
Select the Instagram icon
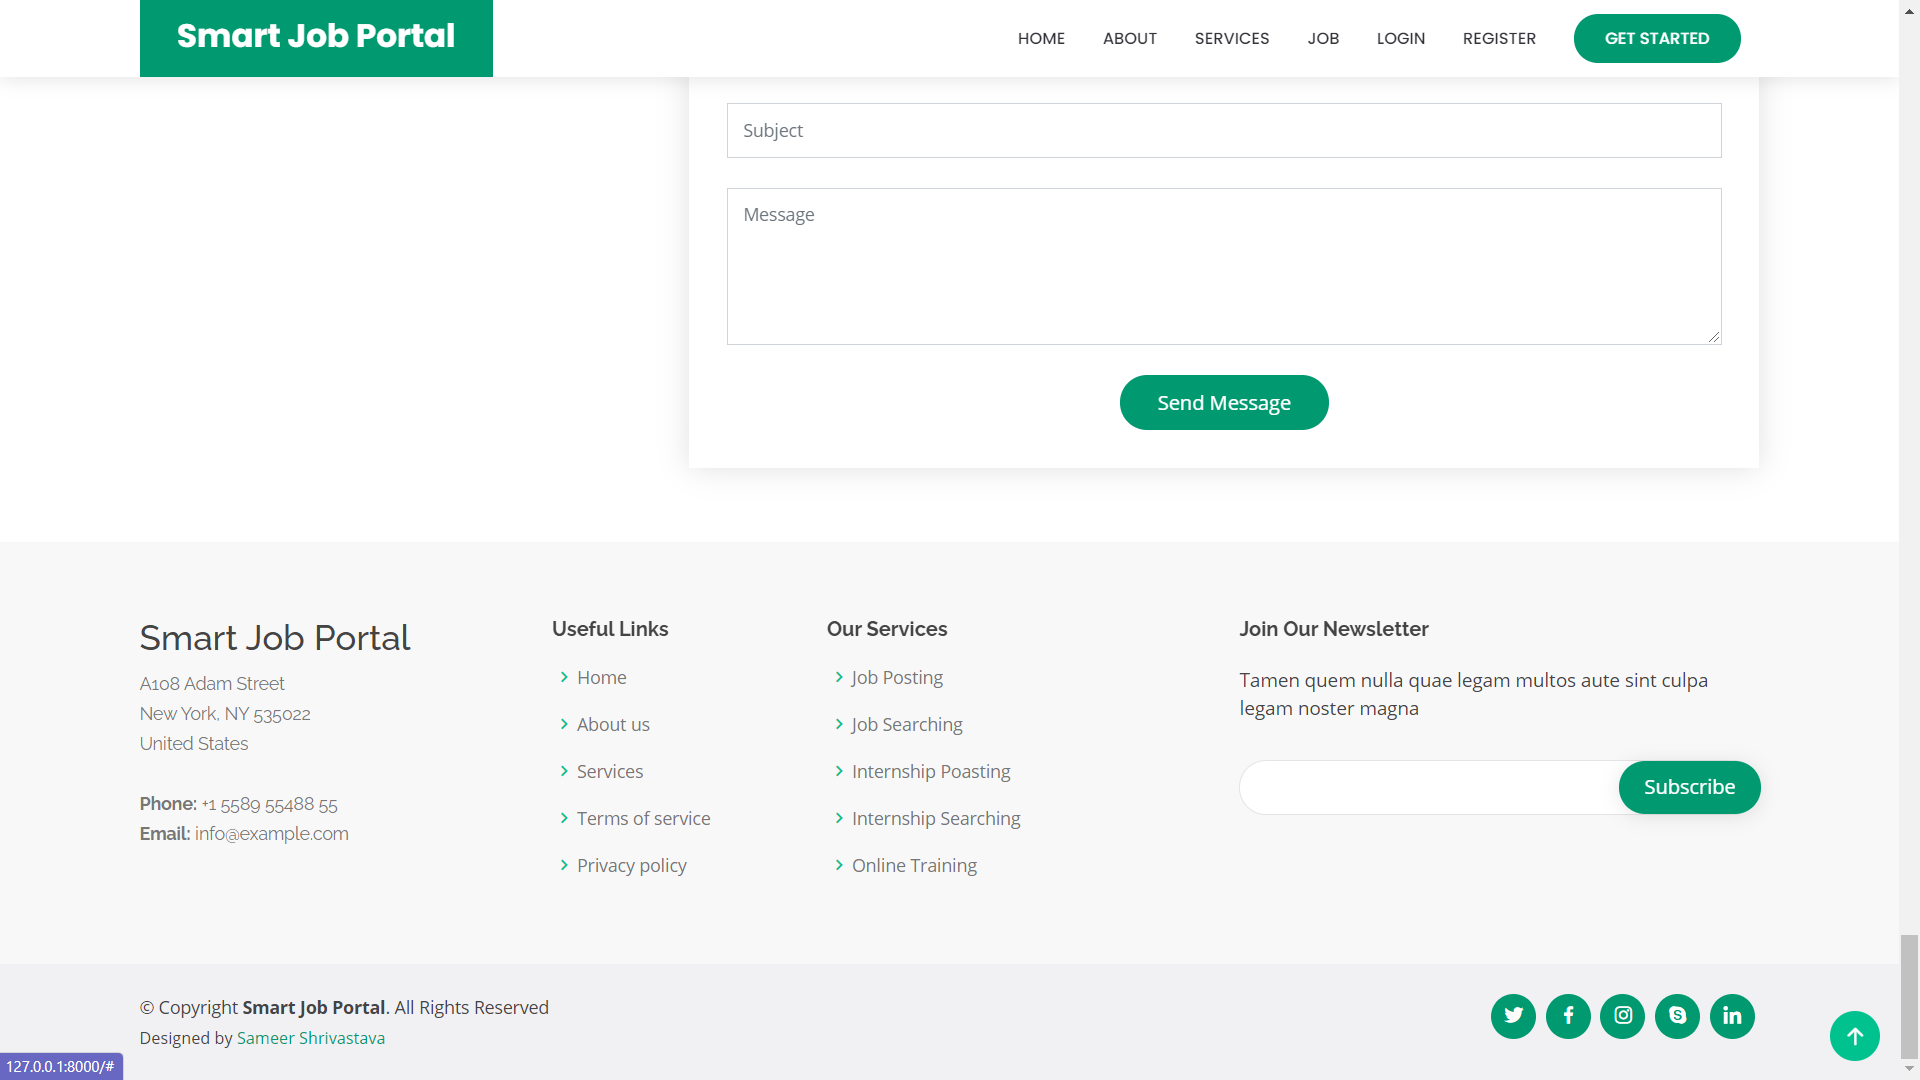[1622, 1015]
